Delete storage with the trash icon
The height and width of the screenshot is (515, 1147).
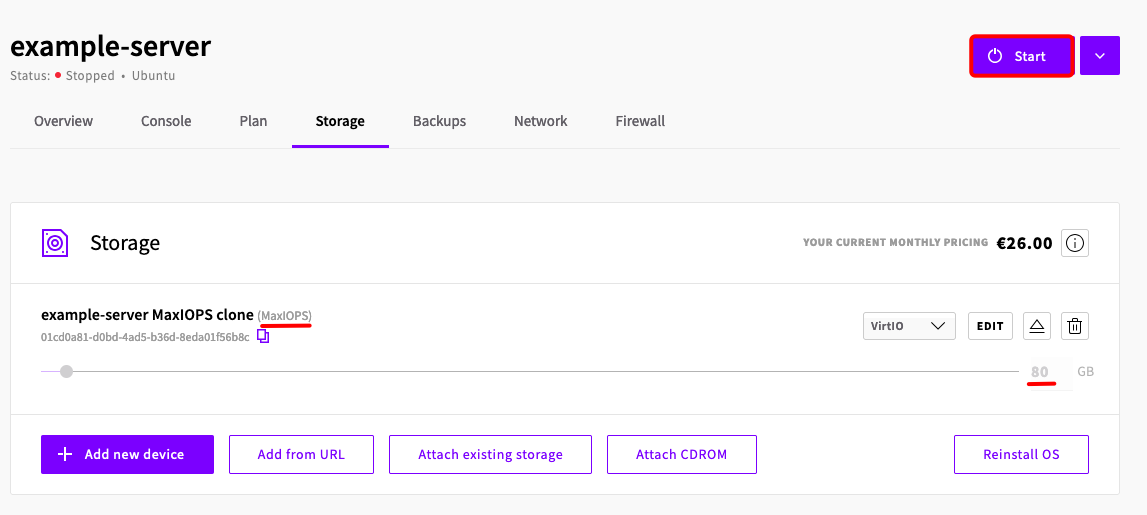1075,326
